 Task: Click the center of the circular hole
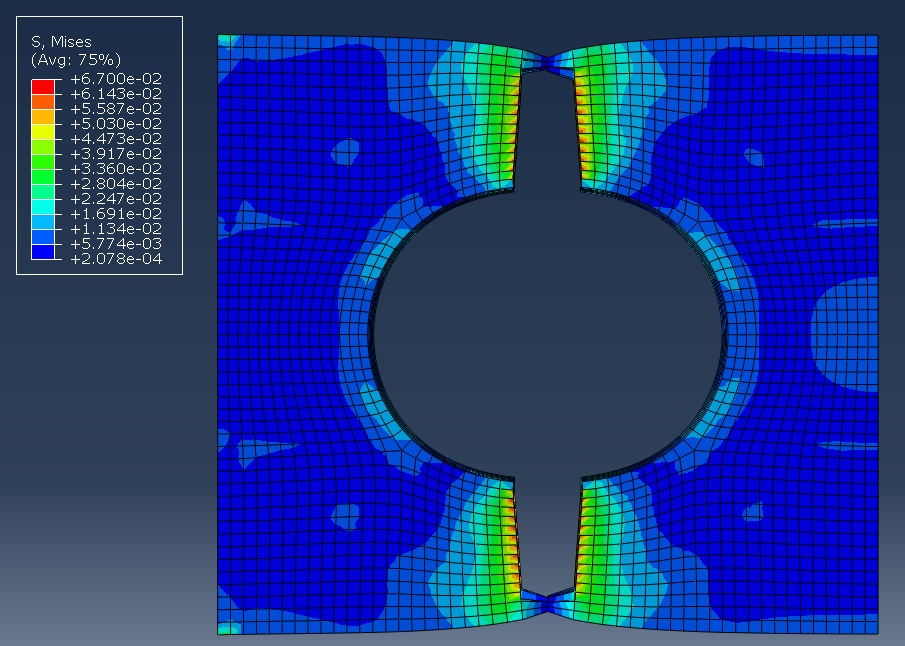pyautogui.click(x=547, y=335)
